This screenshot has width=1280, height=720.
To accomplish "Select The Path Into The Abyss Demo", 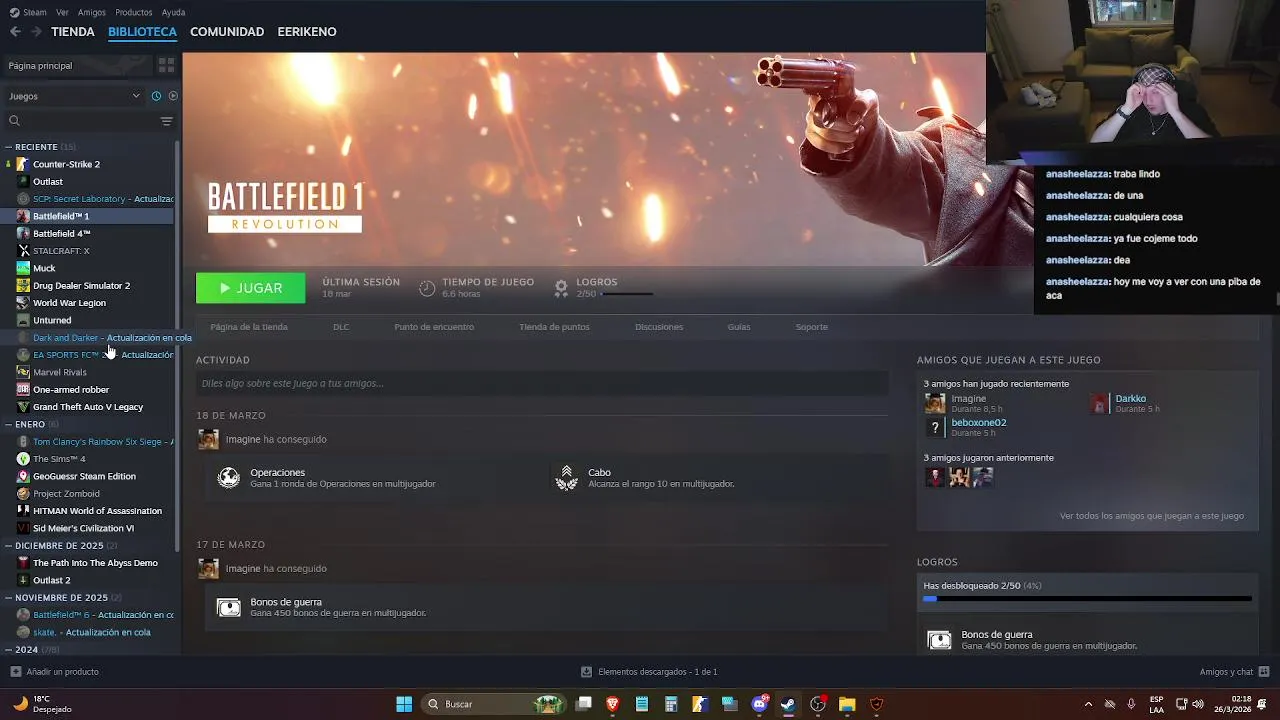I will (x=95, y=563).
